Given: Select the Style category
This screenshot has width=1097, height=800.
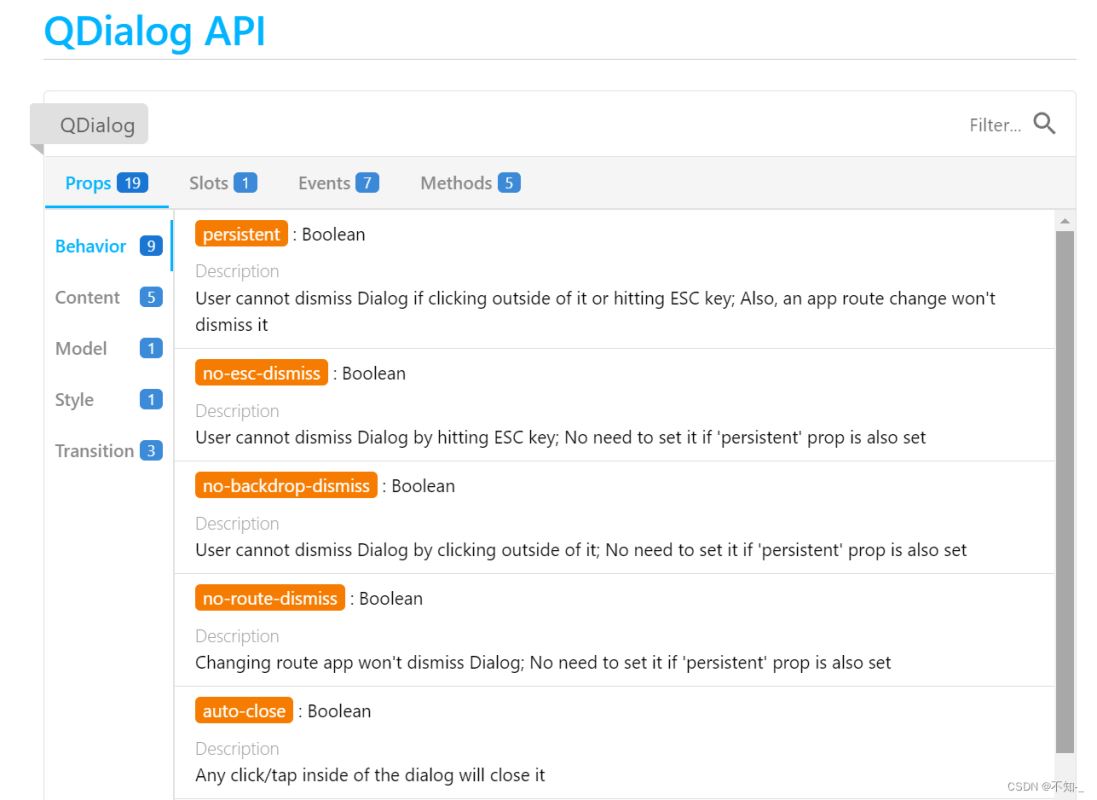Looking at the screenshot, I should coord(108,399).
